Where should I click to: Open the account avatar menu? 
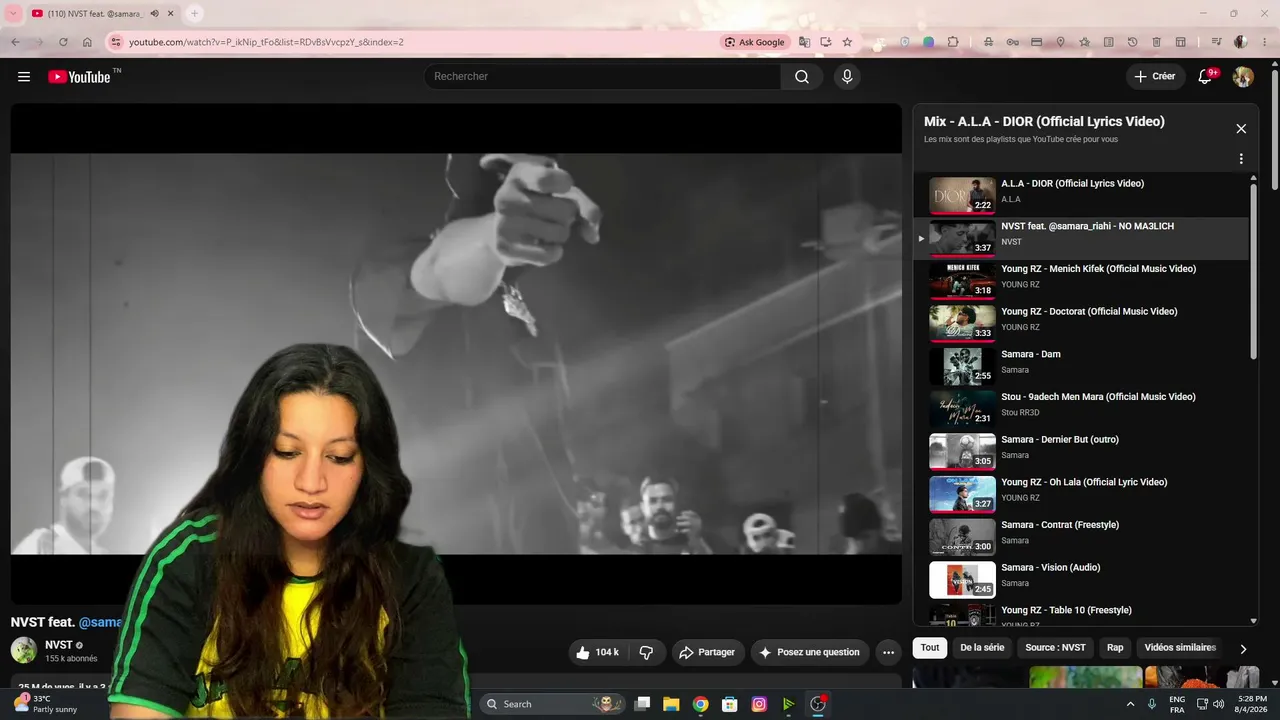pyautogui.click(x=1243, y=77)
